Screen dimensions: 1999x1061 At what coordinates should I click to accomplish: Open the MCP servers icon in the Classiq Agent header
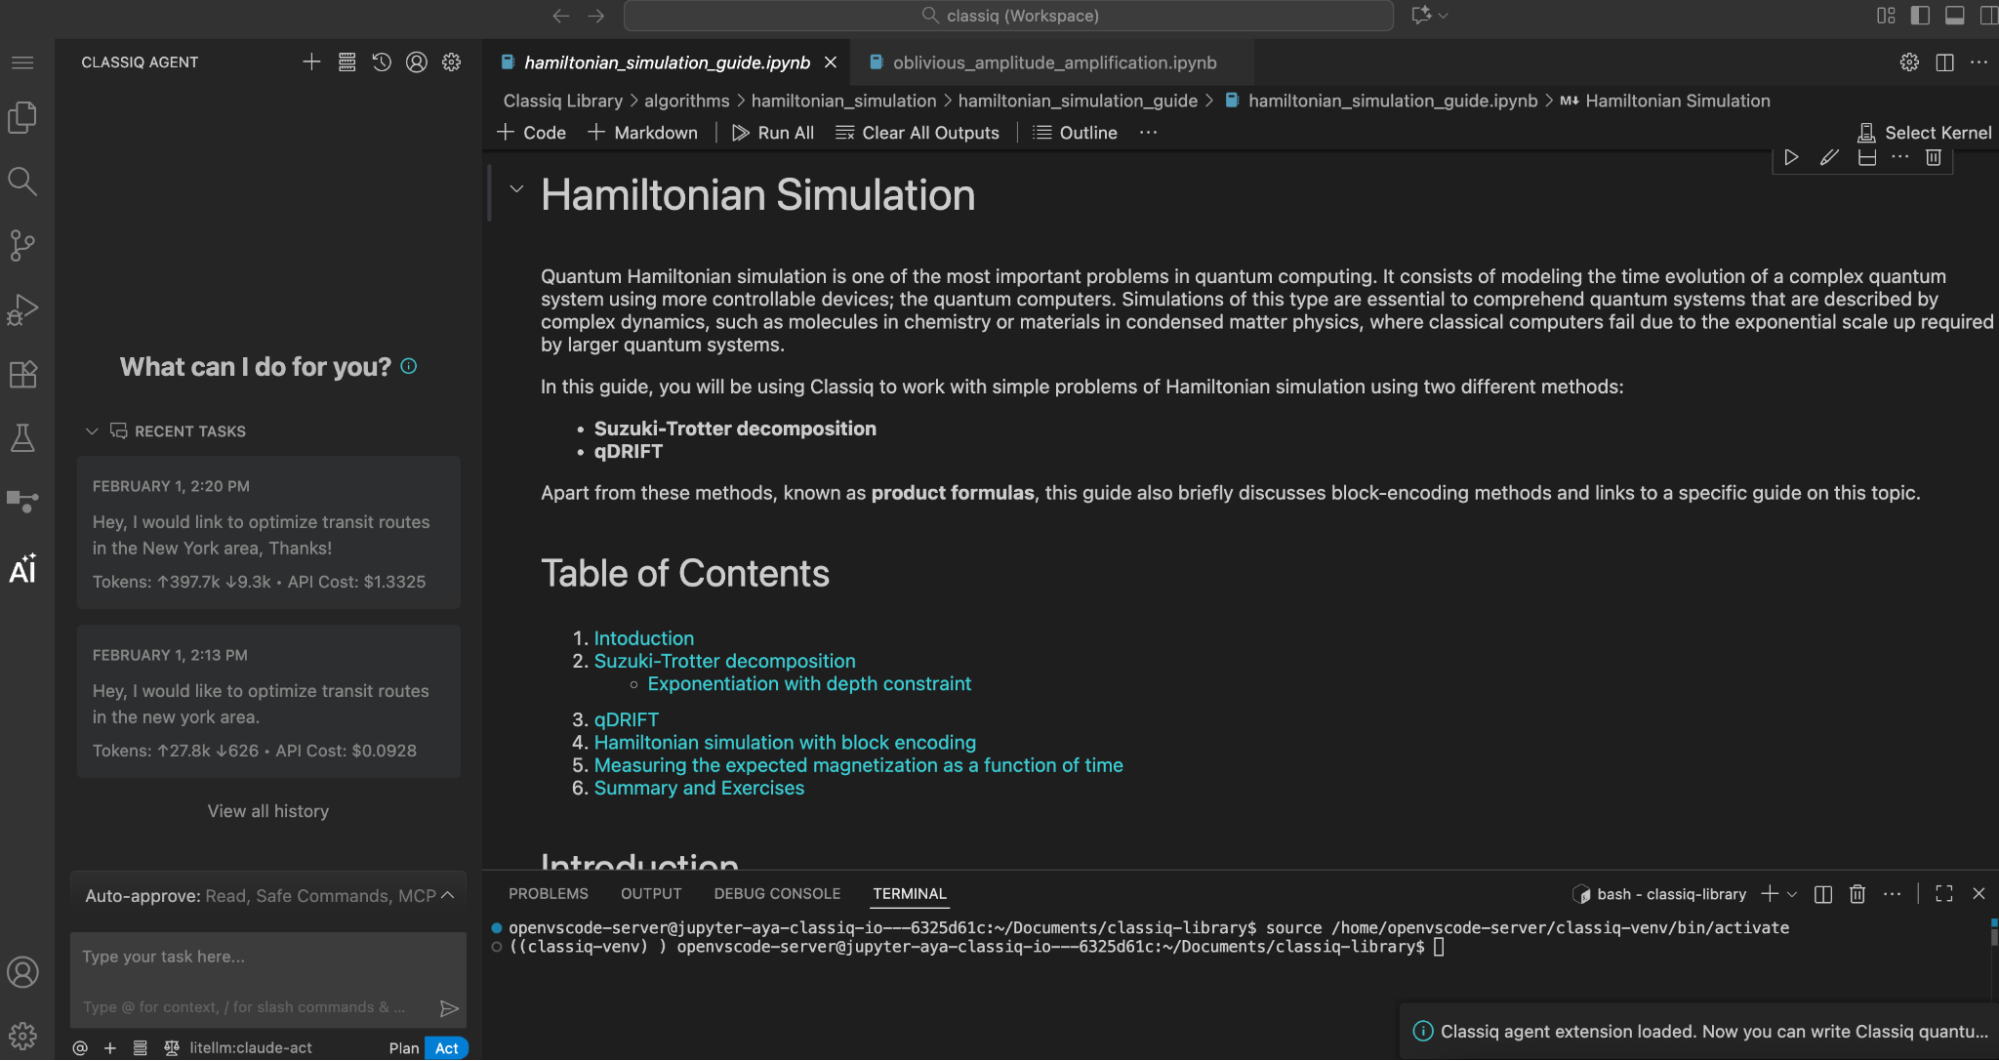tap(347, 62)
